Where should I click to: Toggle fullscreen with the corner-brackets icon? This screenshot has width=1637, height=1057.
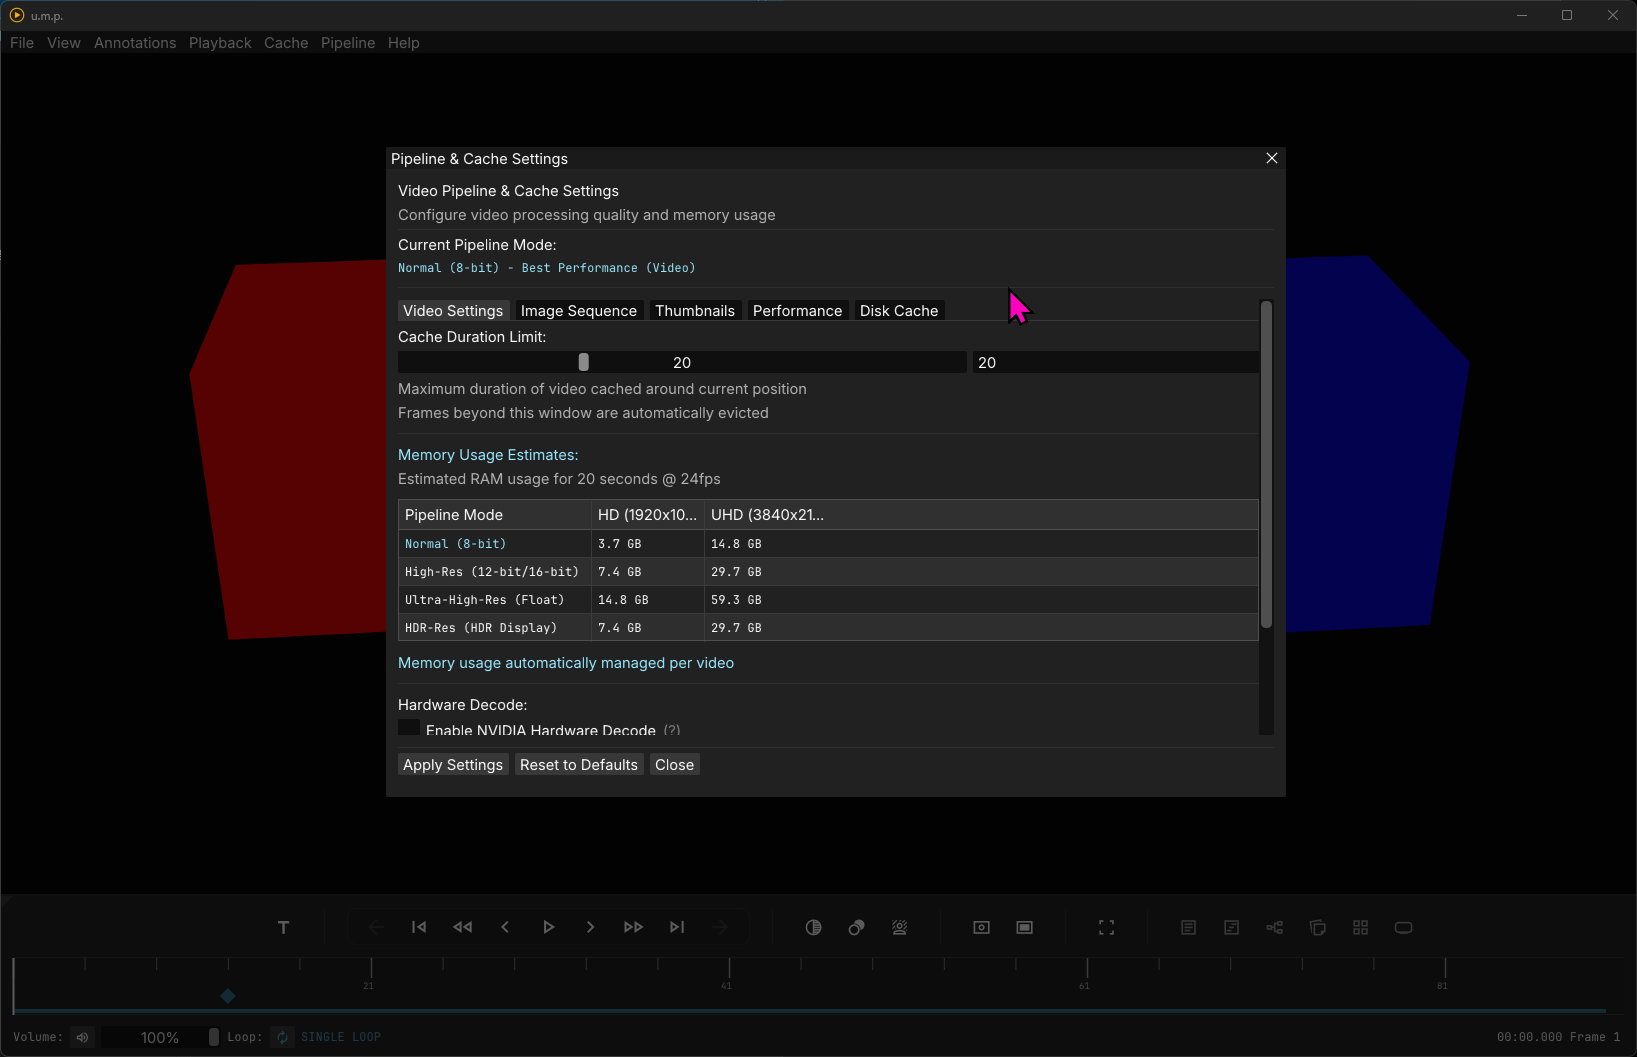(1106, 927)
